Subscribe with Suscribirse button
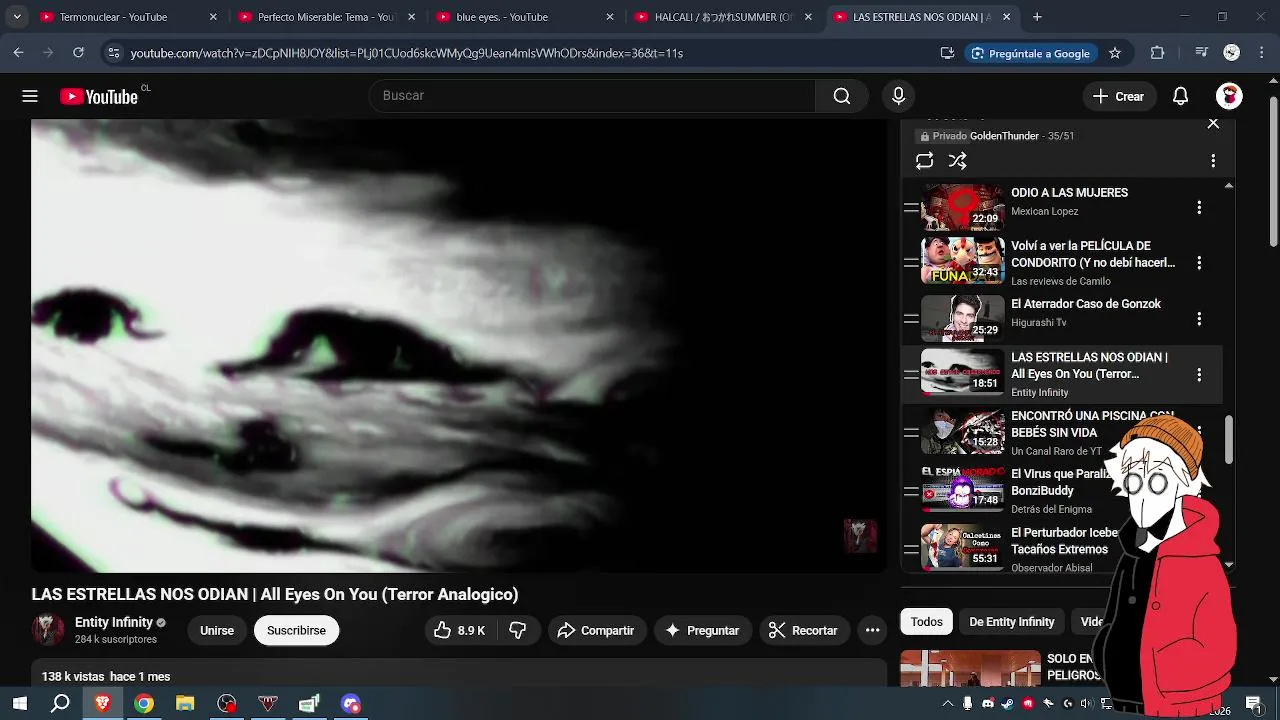This screenshot has height=720, width=1280. pyautogui.click(x=296, y=630)
